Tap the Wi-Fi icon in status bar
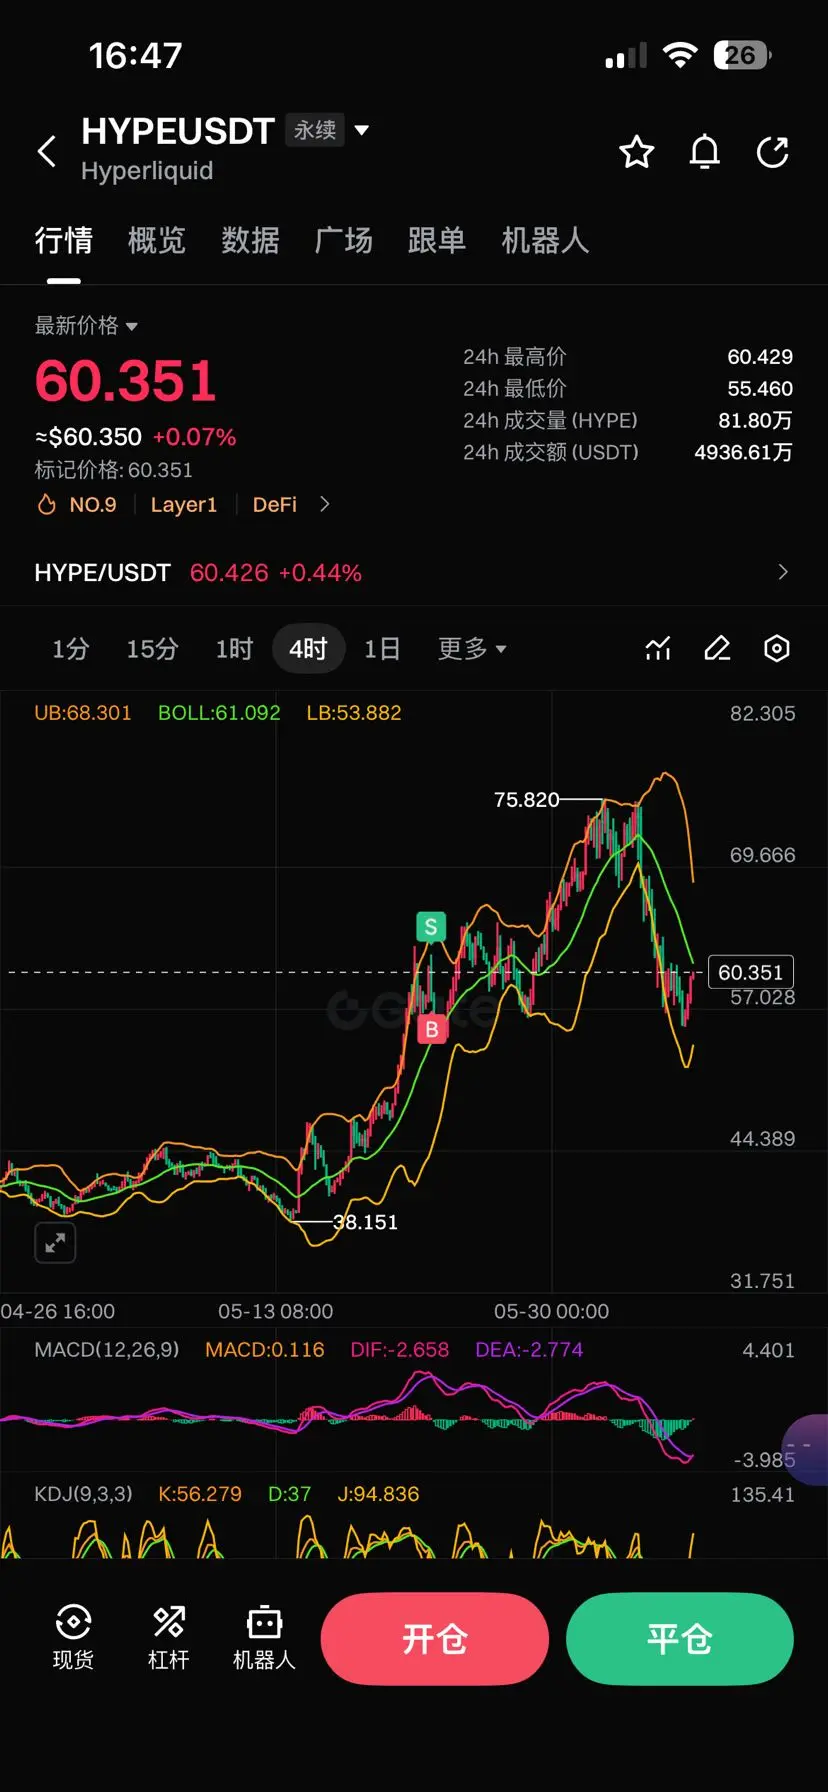828x1792 pixels. point(680,55)
